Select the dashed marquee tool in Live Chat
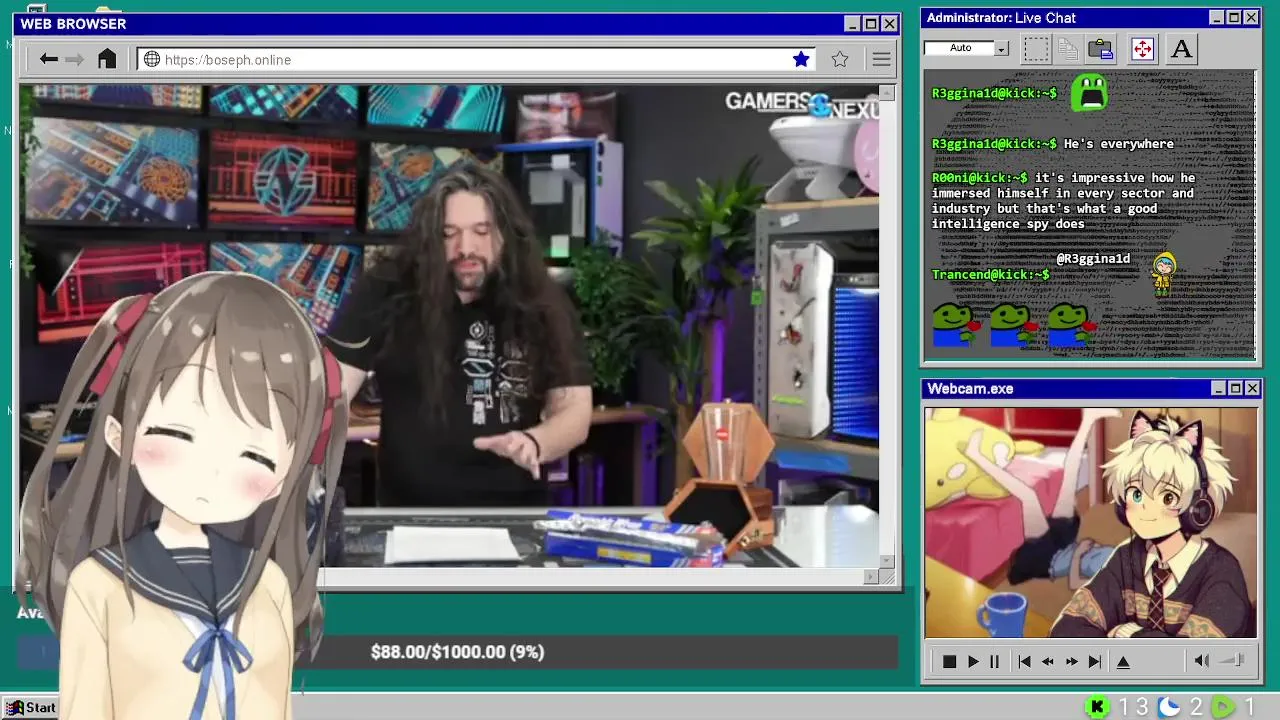This screenshot has height=720, width=1280. tap(1036, 48)
